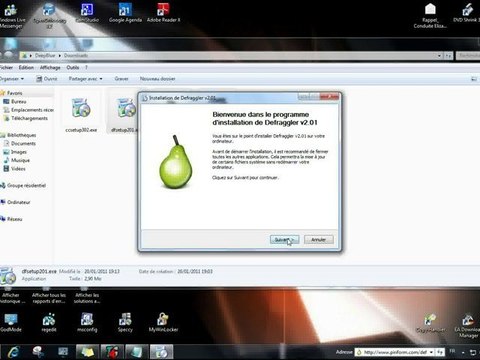Open the ? help menu in Explorer
480x360 pixels.
coord(86,68)
